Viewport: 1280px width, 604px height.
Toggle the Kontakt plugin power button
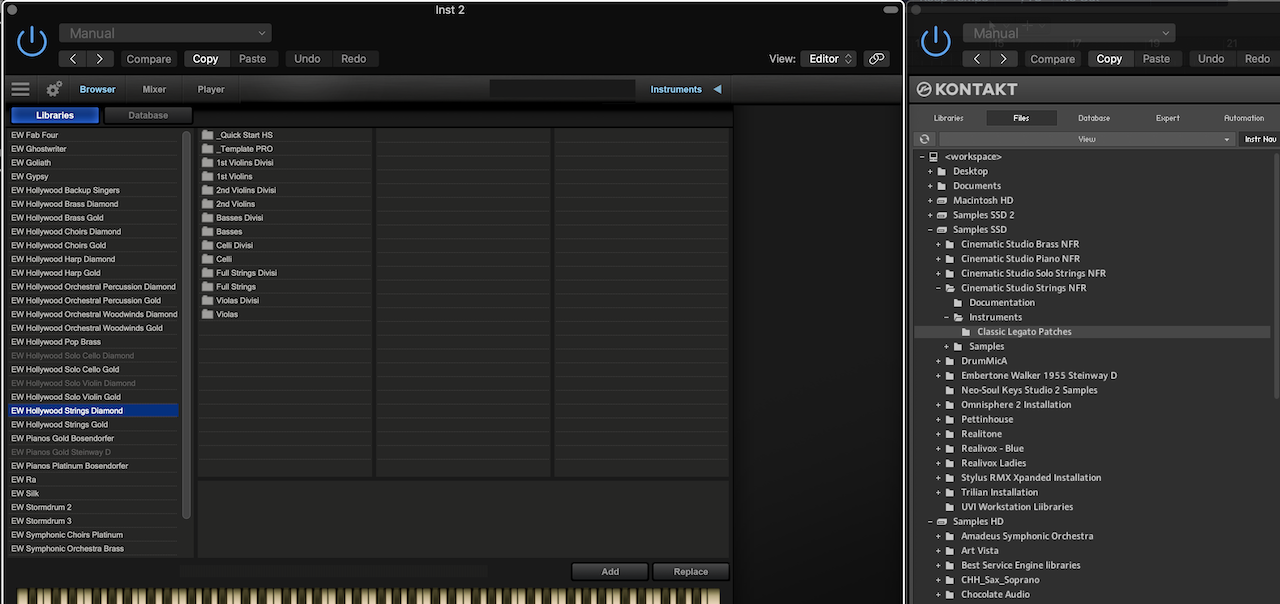pos(935,41)
